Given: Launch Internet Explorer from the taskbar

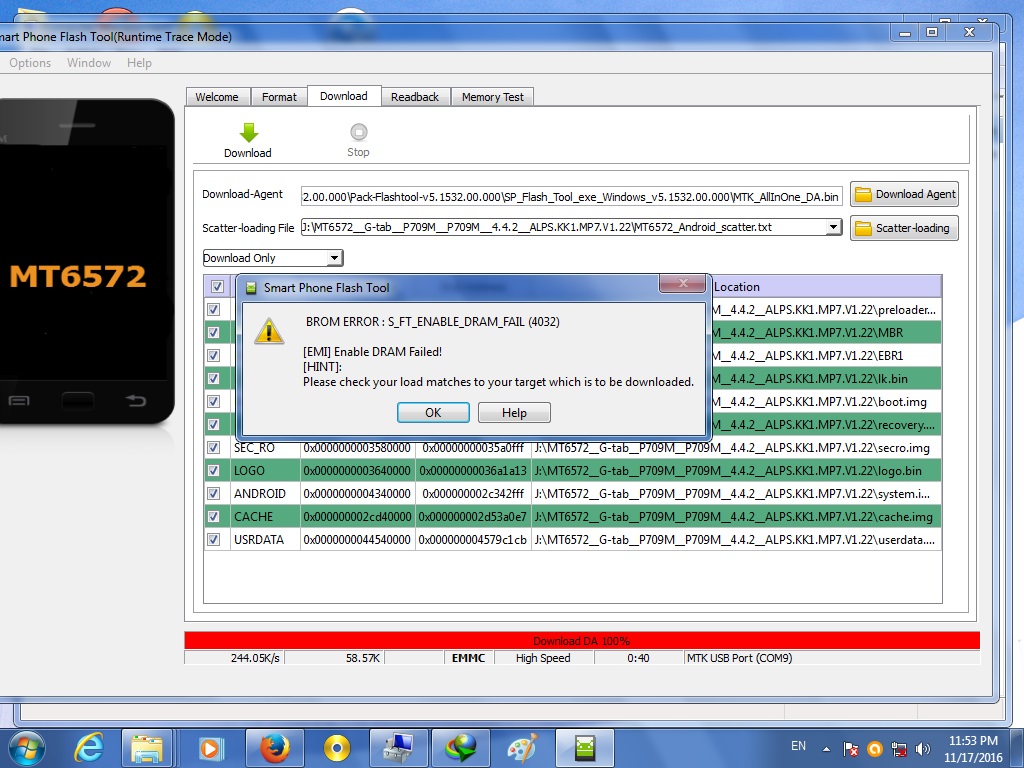Looking at the screenshot, I should tap(89, 748).
